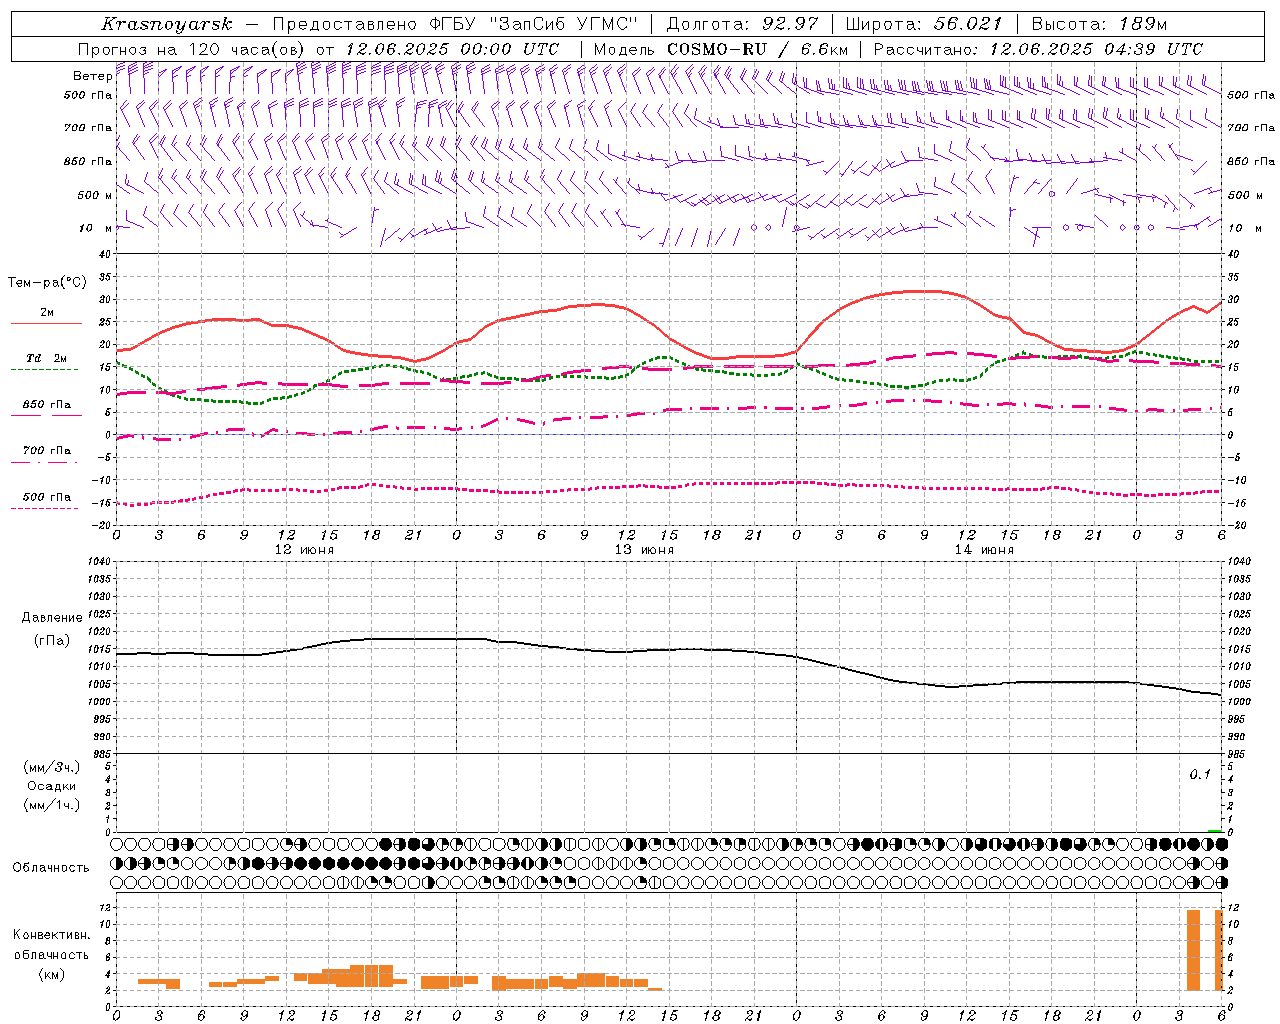Click the '850 гПа' temperature legend entry

pyautogui.click(x=47, y=405)
